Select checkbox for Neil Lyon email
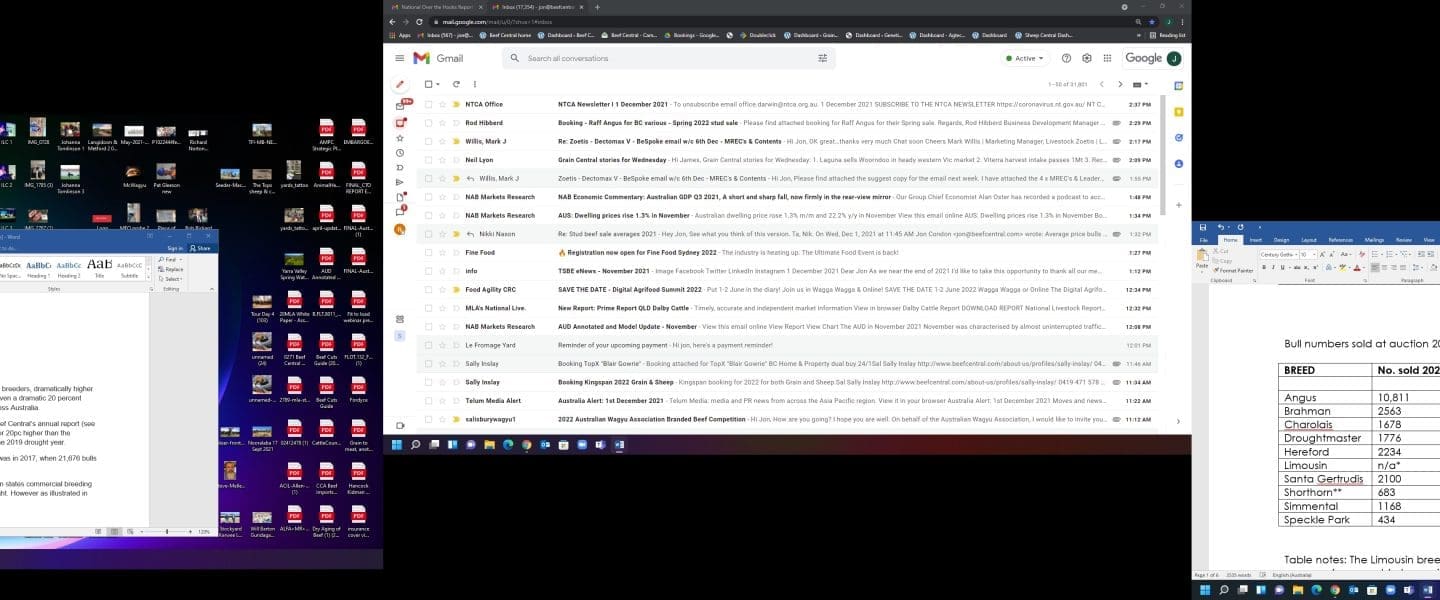The height and width of the screenshot is (600, 1440). 429,160
